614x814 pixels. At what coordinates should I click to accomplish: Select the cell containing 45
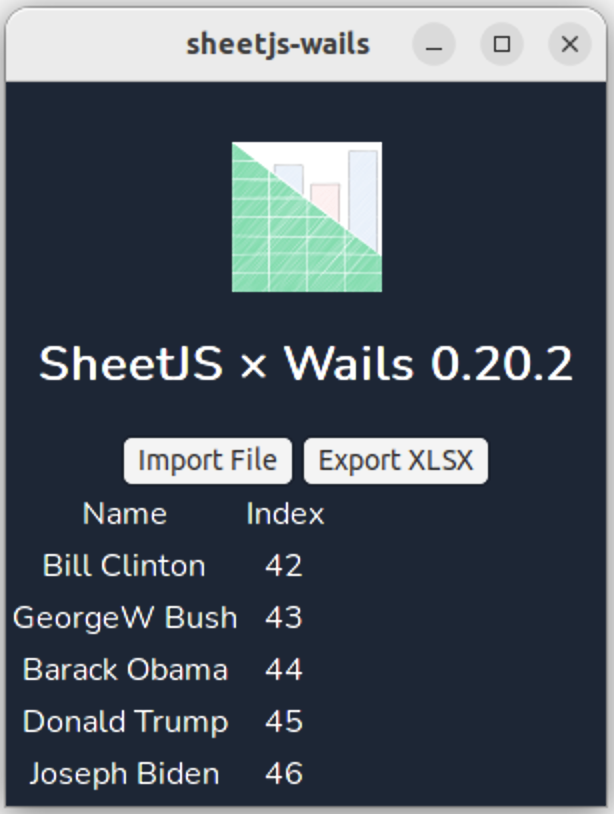(284, 722)
